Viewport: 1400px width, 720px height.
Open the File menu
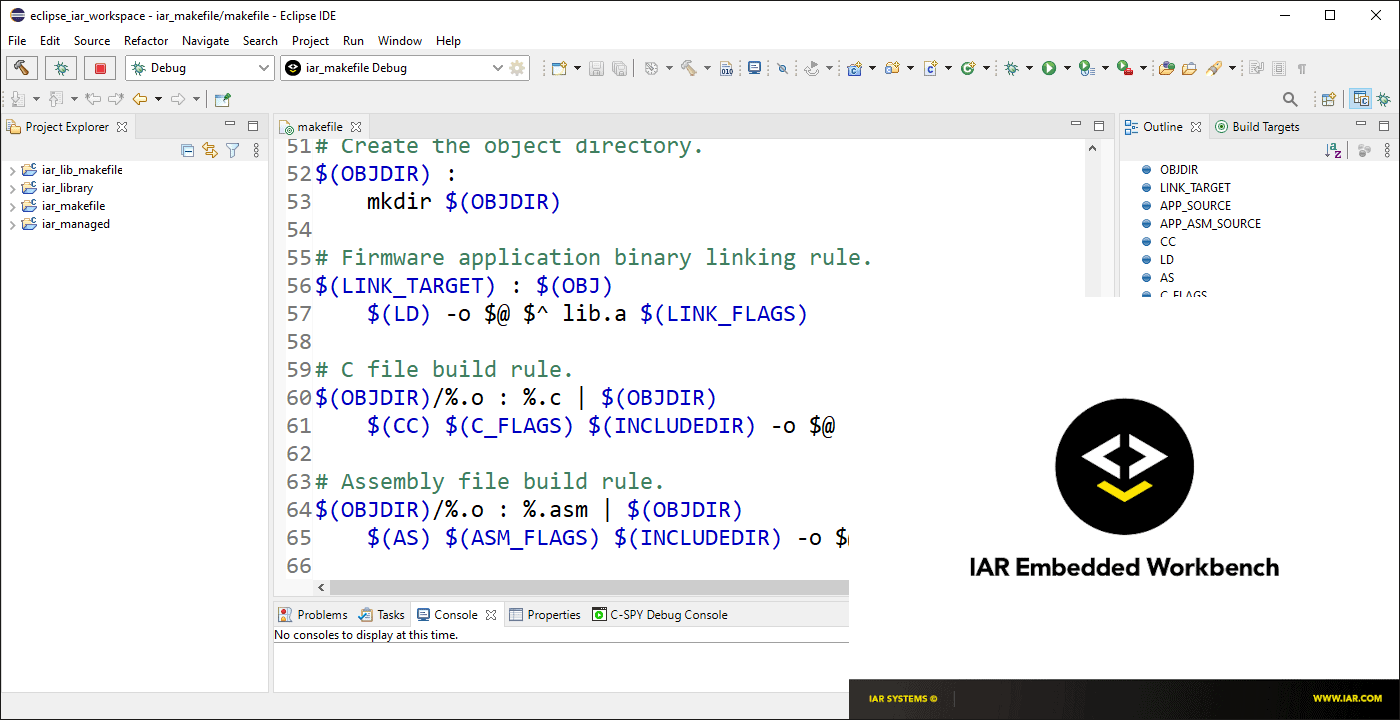coord(17,41)
